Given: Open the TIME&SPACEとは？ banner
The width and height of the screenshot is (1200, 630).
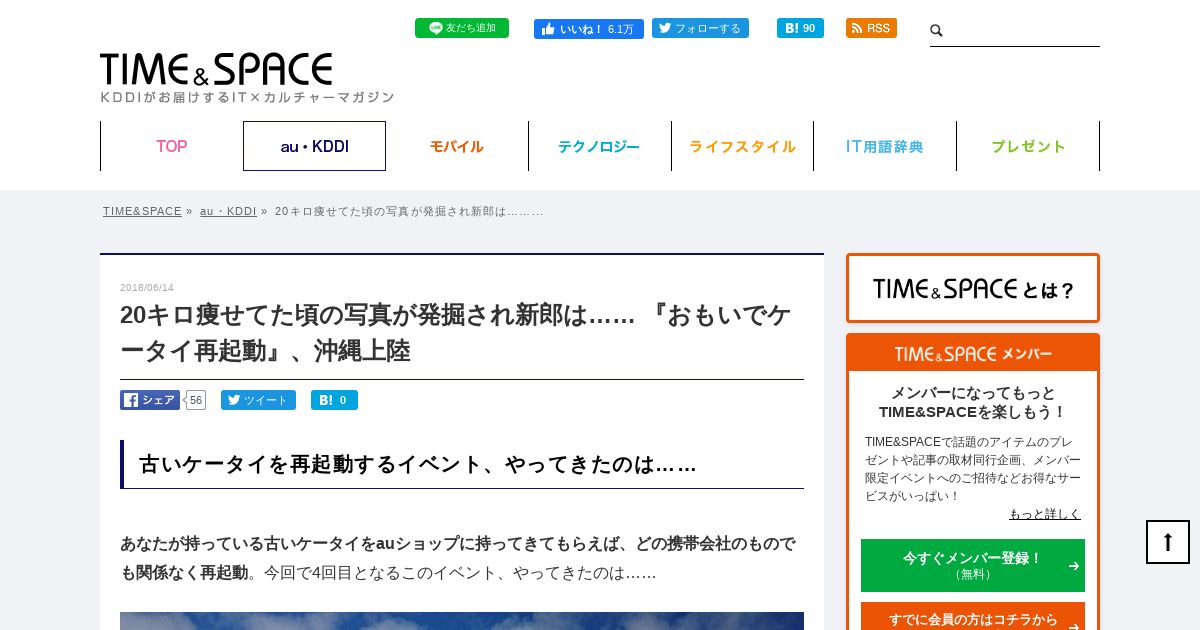Looking at the screenshot, I should tap(973, 288).
